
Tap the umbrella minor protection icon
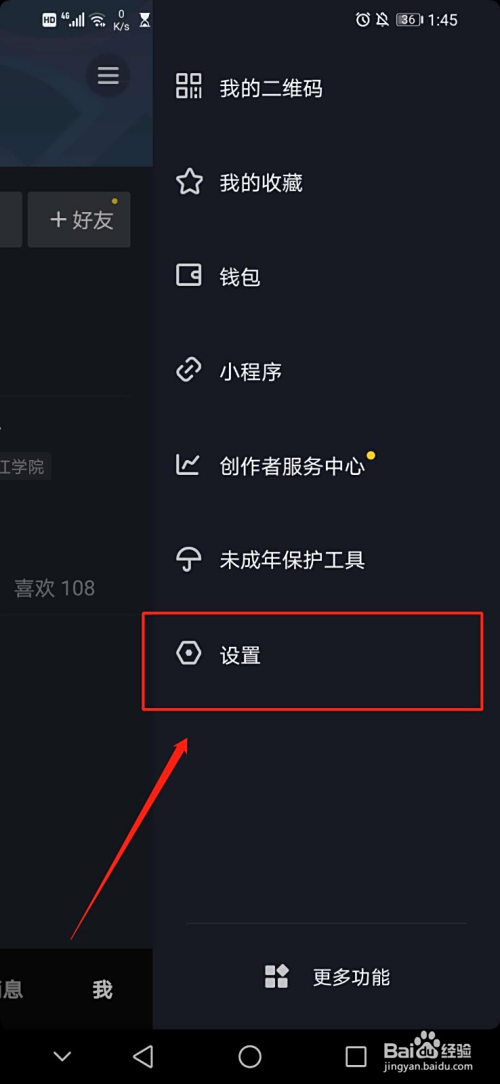tap(189, 559)
